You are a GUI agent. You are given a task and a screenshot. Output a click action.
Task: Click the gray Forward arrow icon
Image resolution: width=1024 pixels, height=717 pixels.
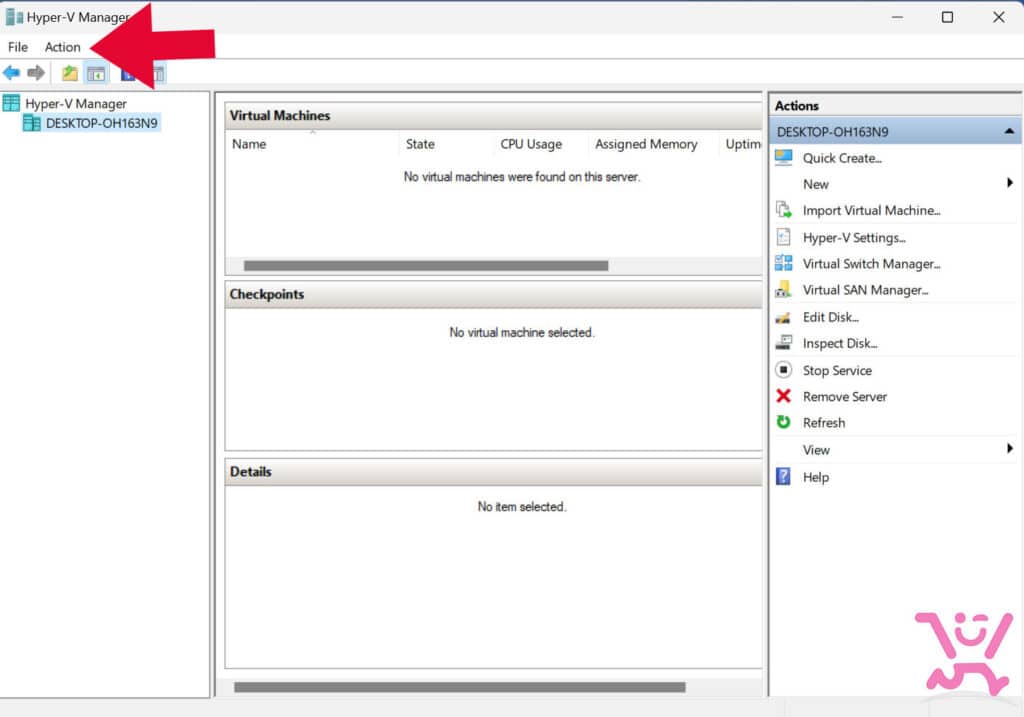click(x=36, y=72)
